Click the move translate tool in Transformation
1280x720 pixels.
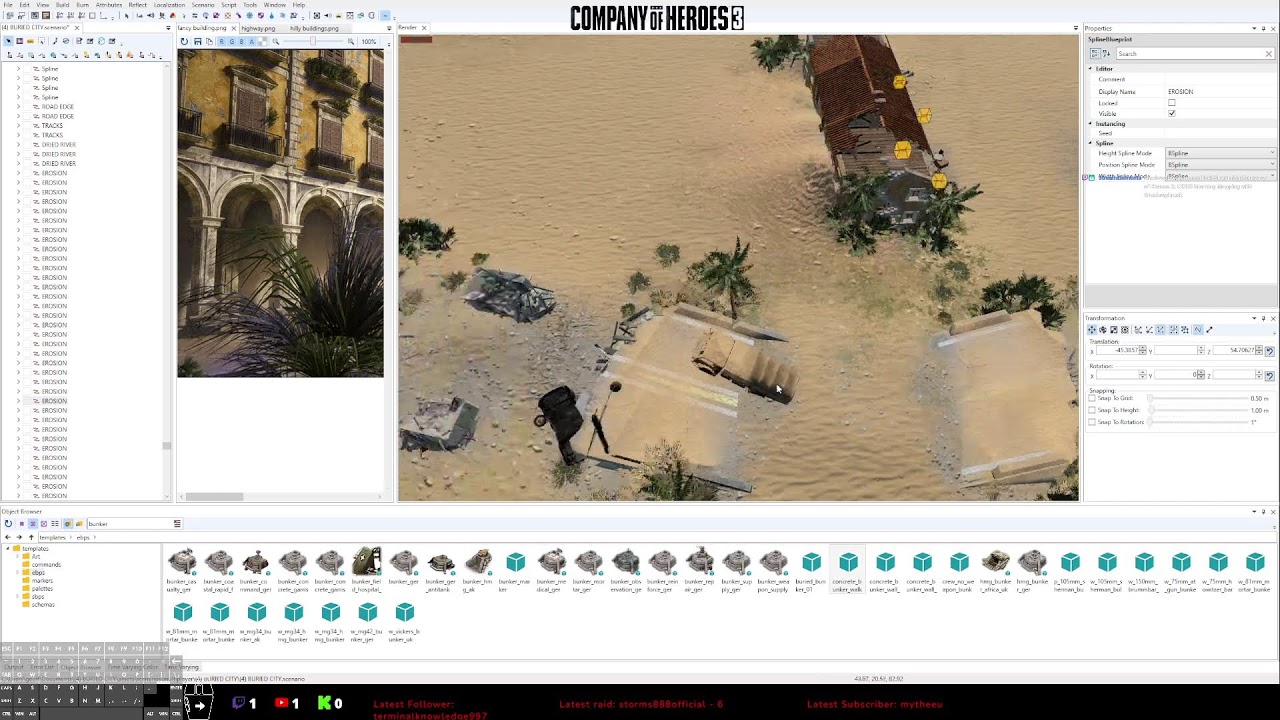1092,330
